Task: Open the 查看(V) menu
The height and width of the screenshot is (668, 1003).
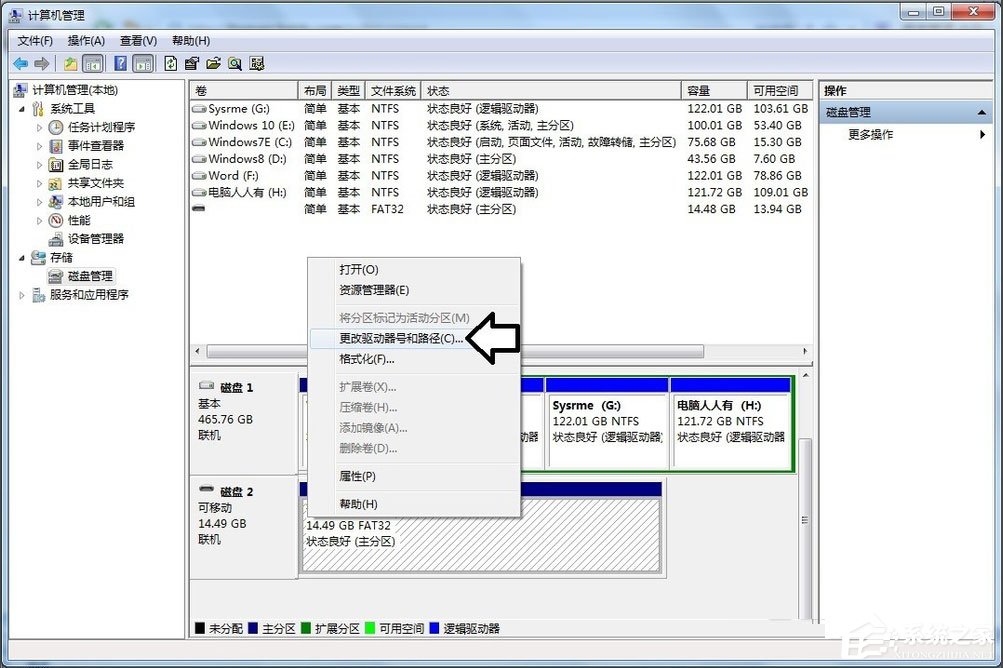Action: pyautogui.click(x=137, y=40)
